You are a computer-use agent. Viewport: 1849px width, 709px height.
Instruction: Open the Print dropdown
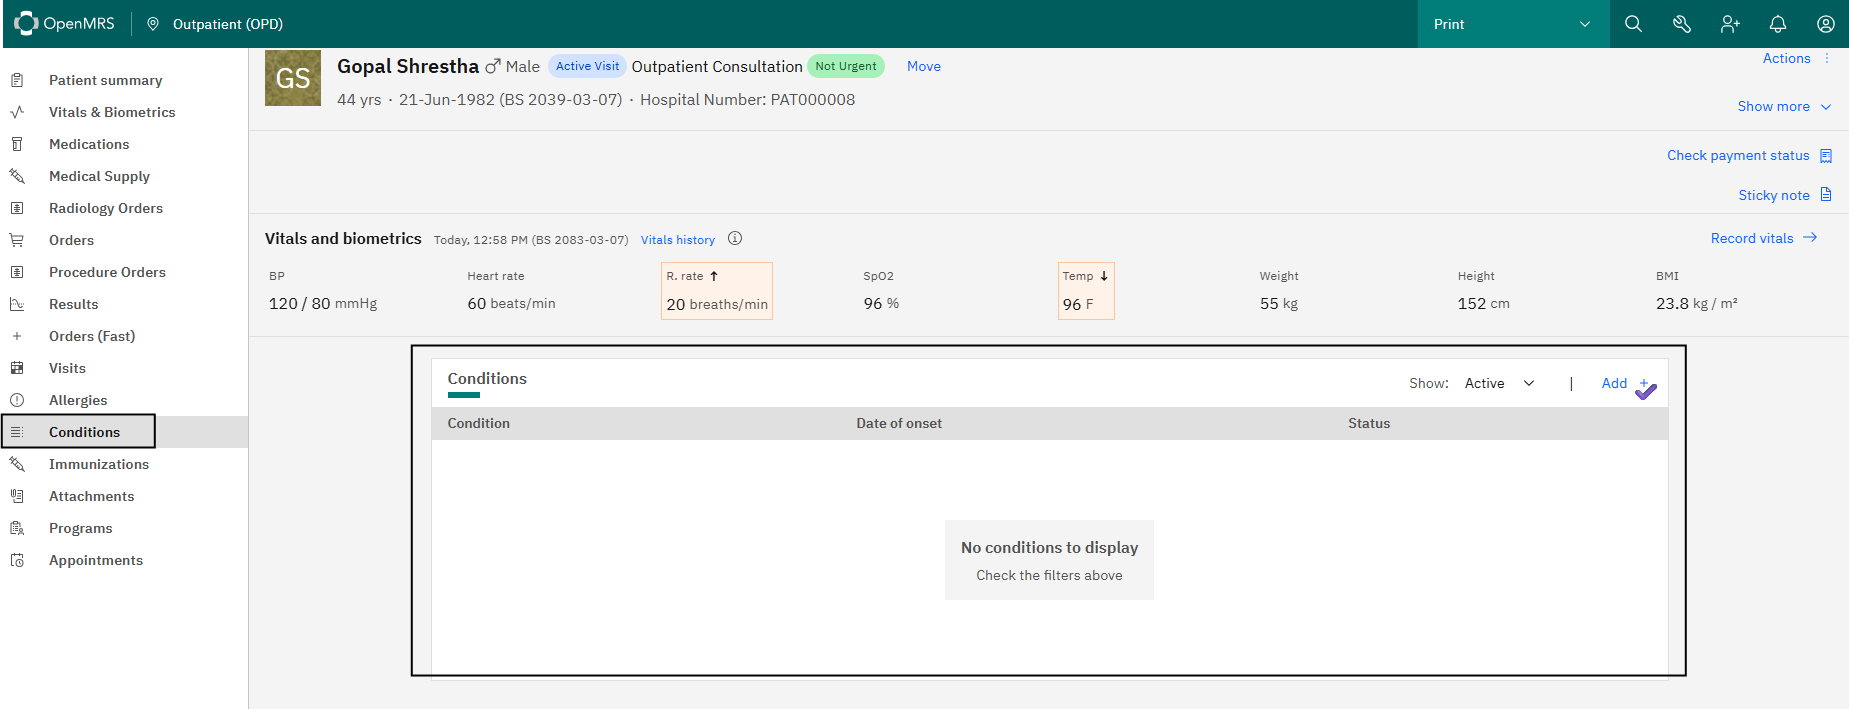pyautogui.click(x=1513, y=24)
